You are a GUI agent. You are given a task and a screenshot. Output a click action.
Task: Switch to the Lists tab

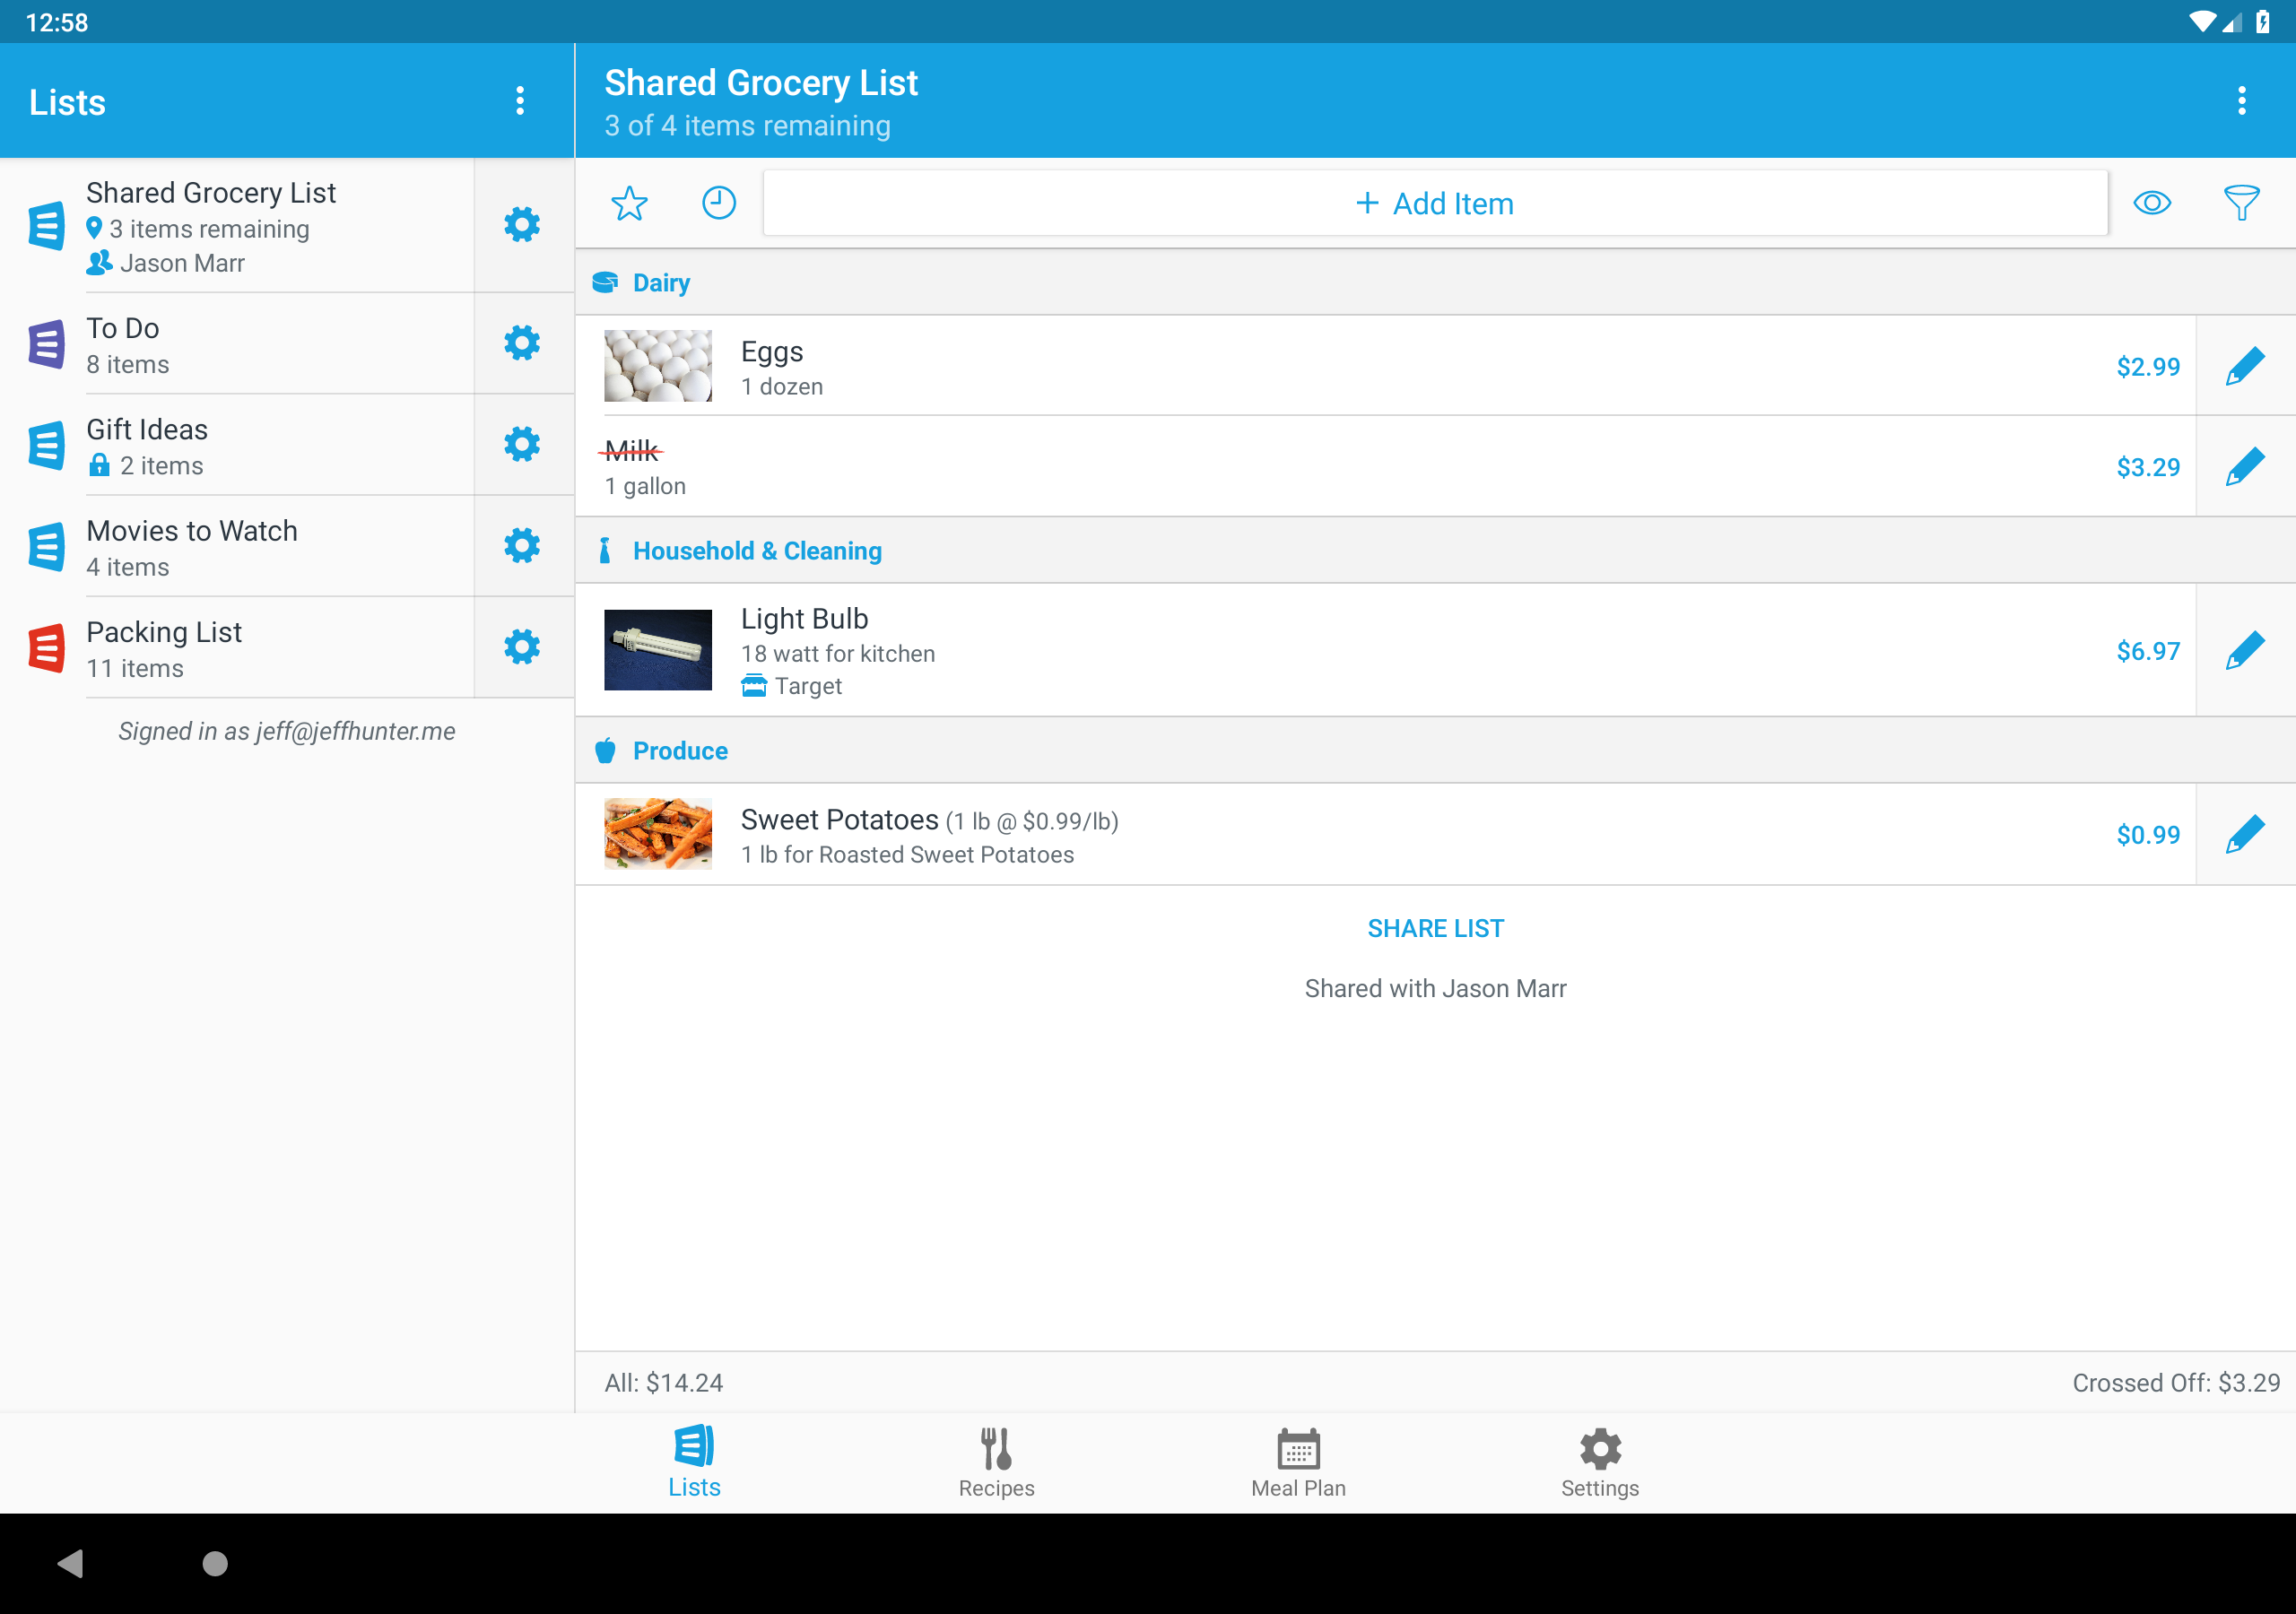point(694,1461)
